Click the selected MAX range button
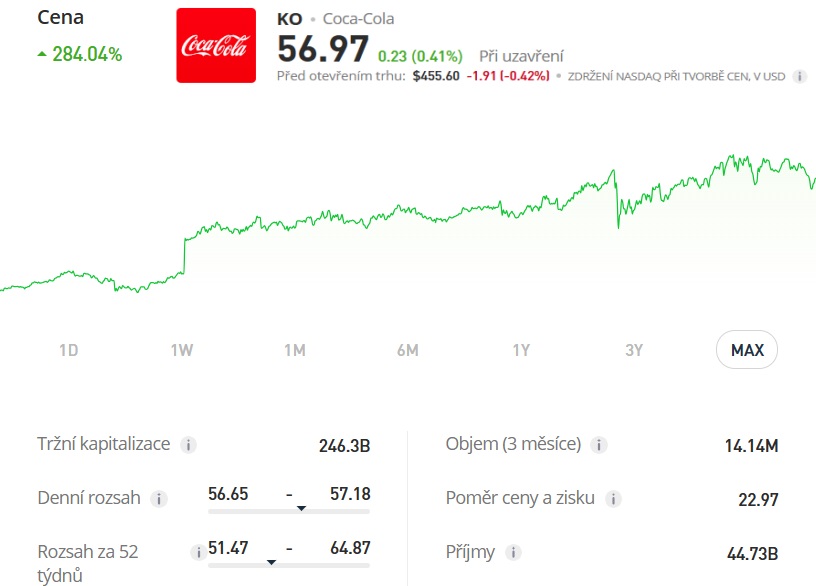The width and height of the screenshot is (816, 586). pos(747,349)
